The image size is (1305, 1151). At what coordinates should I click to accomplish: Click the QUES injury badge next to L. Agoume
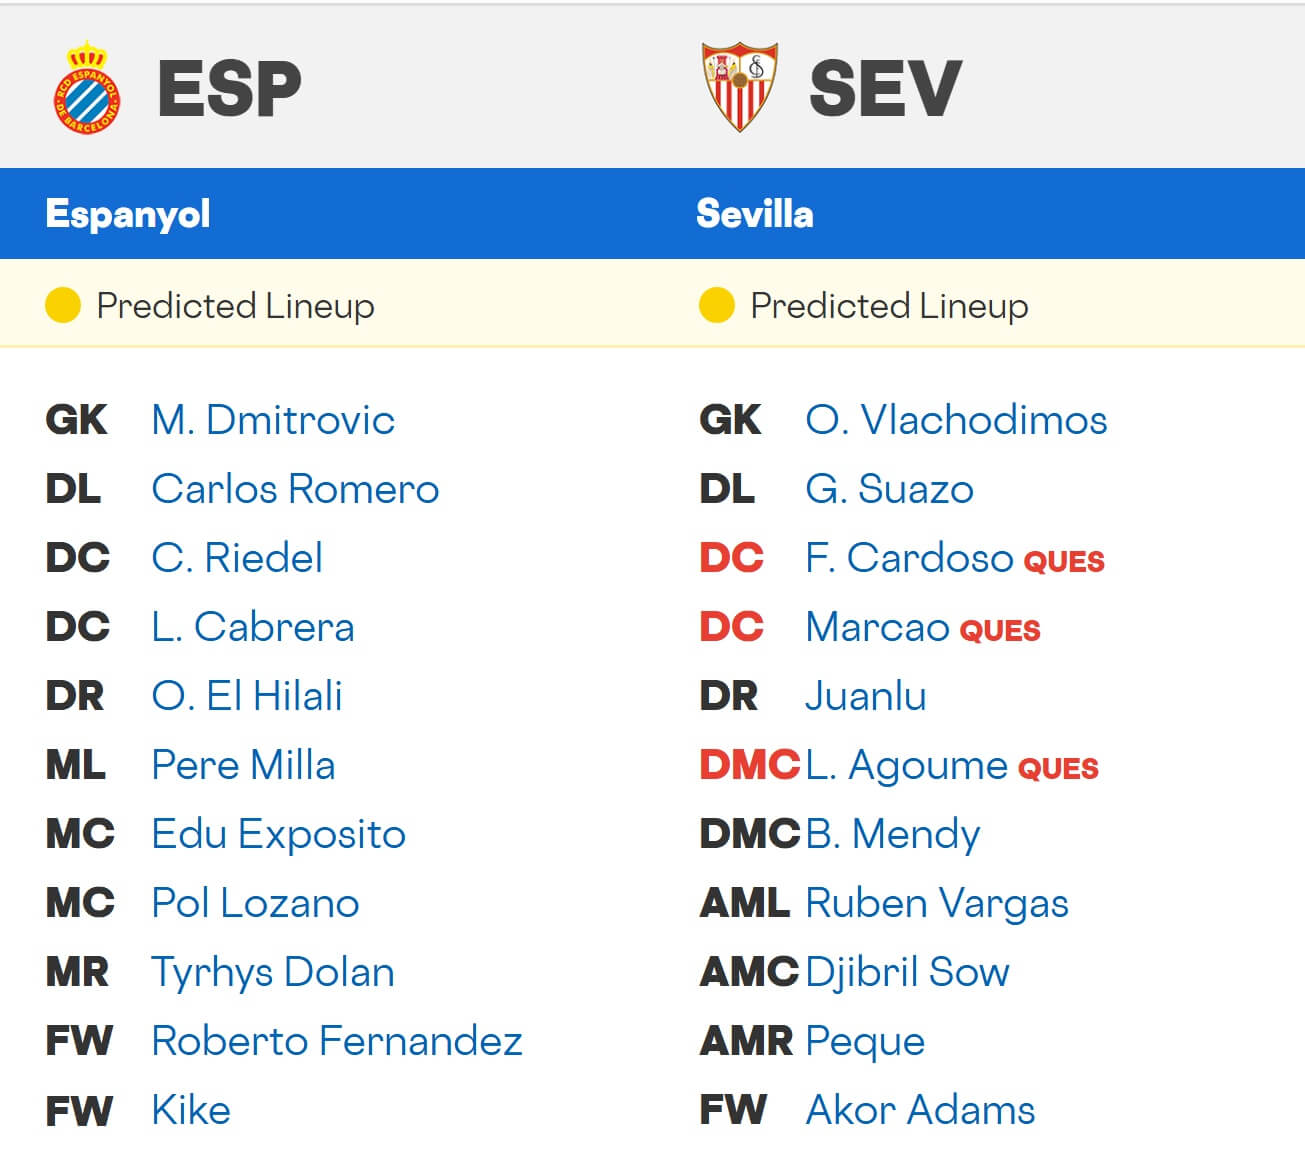pyautogui.click(x=1057, y=769)
